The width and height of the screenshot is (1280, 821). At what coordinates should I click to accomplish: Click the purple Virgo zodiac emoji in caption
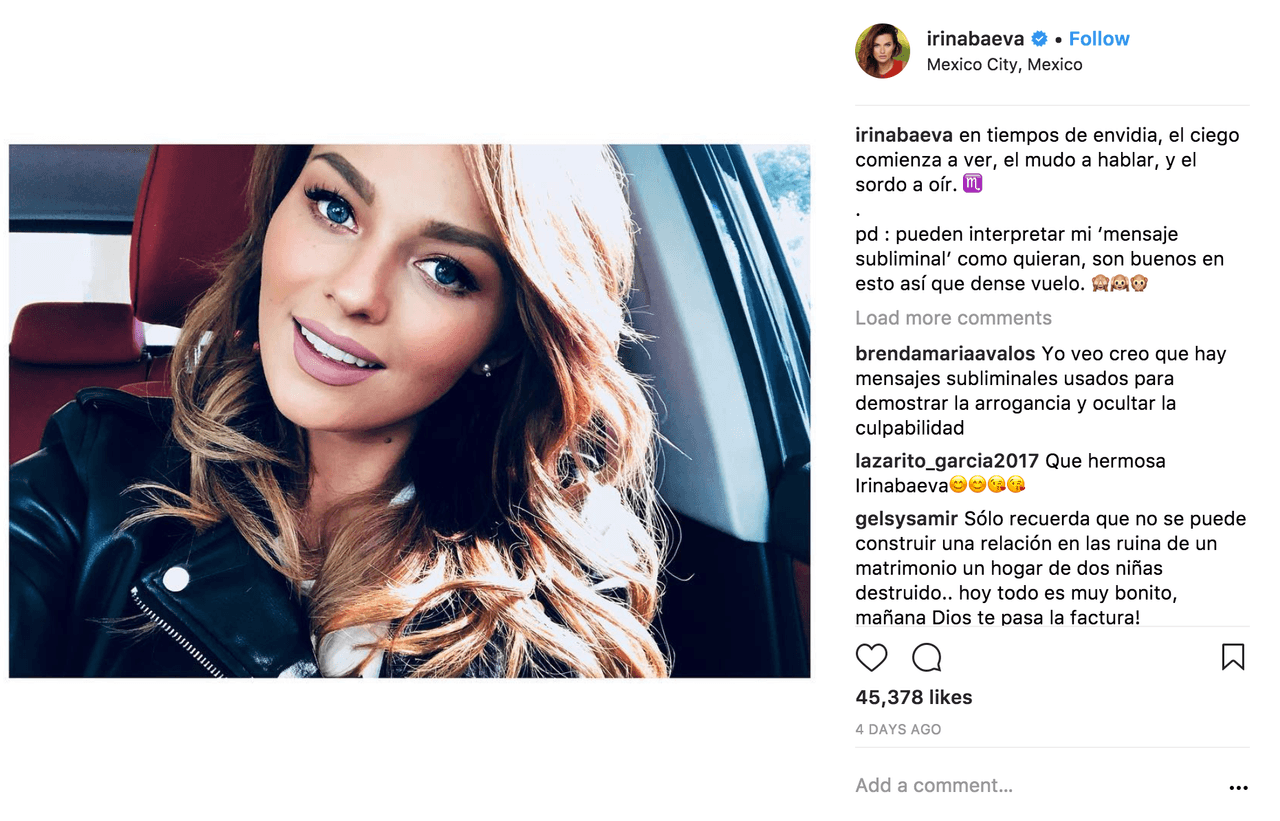(975, 183)
